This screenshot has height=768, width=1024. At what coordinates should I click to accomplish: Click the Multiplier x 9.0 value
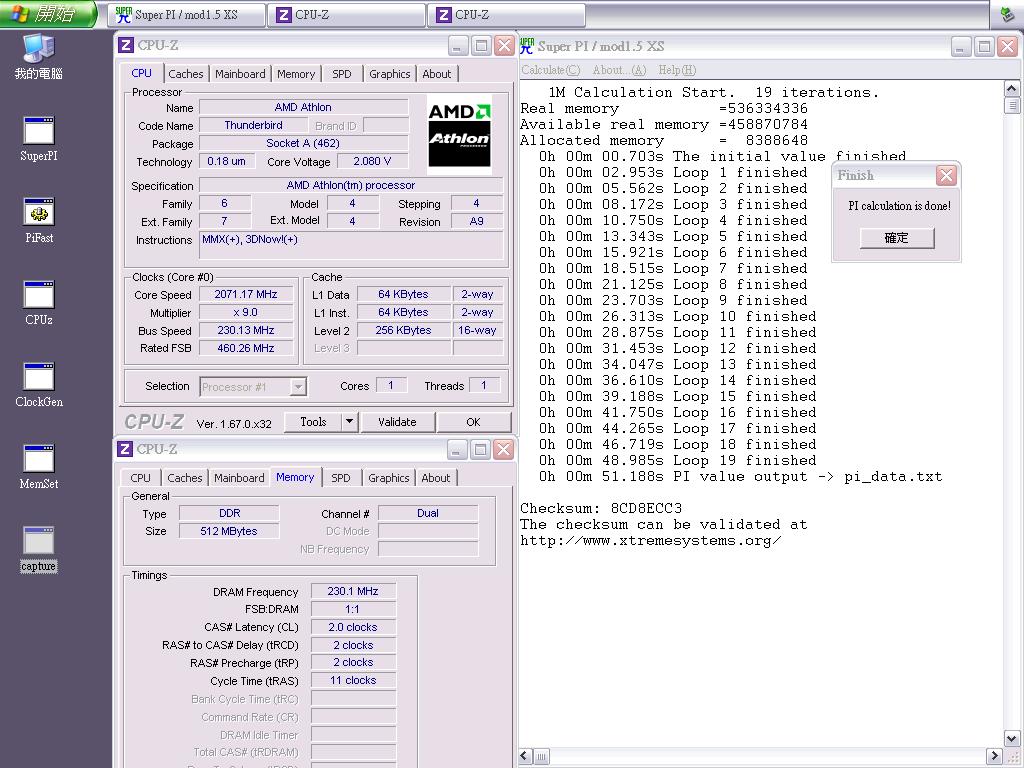pos(246,313)
